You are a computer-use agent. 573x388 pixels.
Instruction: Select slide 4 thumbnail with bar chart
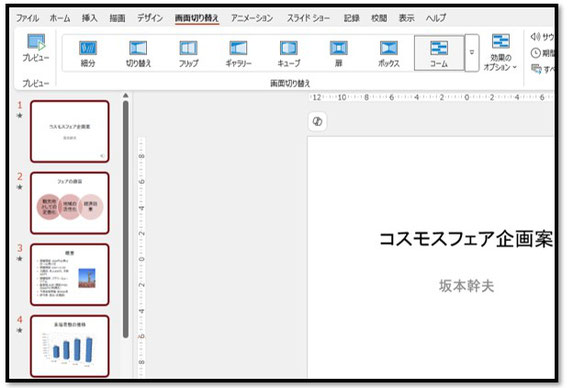click(70, 346)
